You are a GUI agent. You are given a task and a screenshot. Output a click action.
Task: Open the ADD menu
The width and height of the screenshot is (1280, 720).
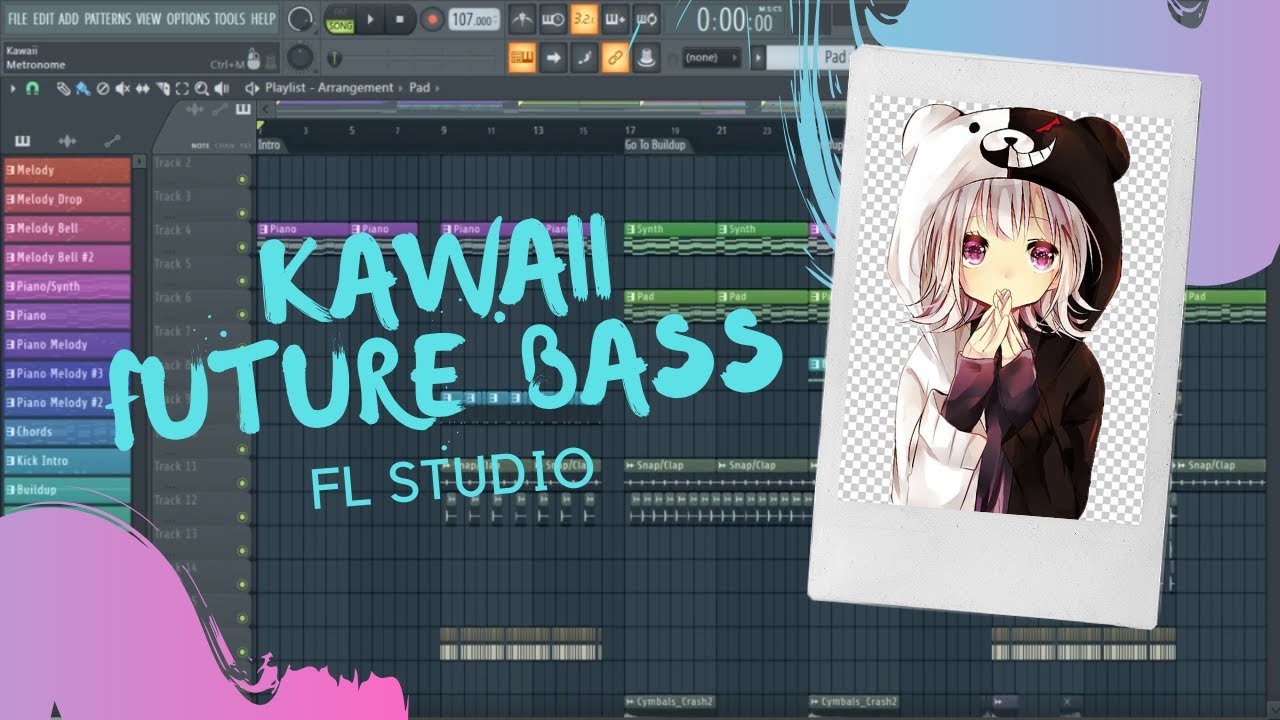69,19
